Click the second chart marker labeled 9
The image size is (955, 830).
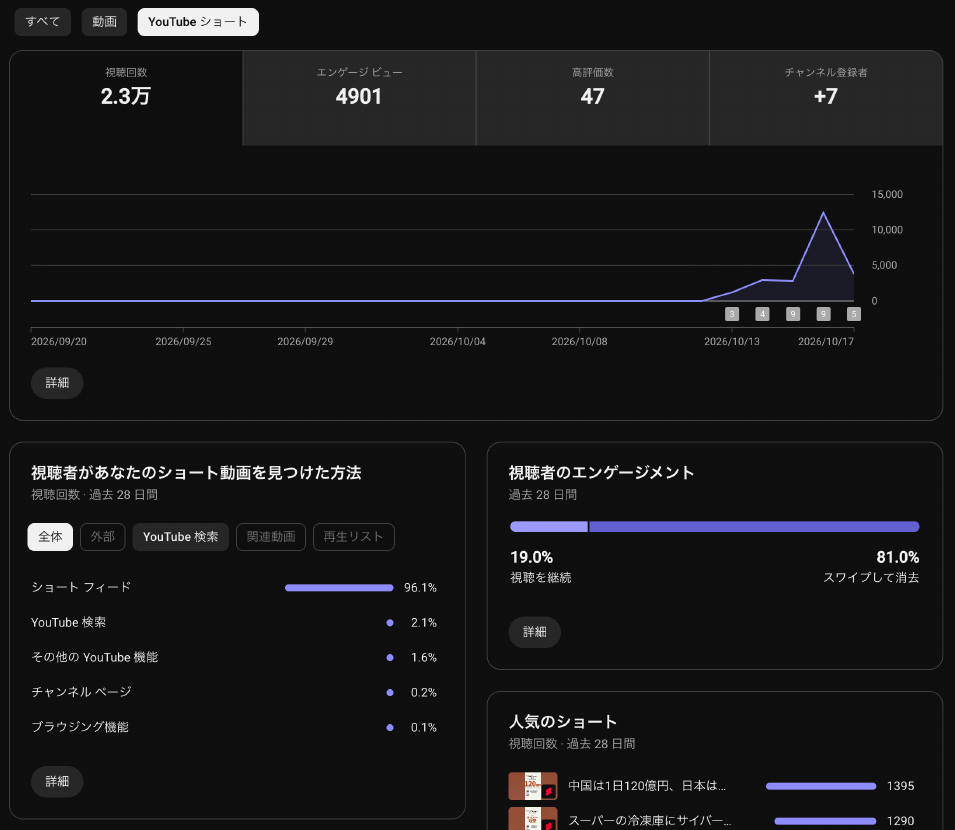click(x=823, y=314)
